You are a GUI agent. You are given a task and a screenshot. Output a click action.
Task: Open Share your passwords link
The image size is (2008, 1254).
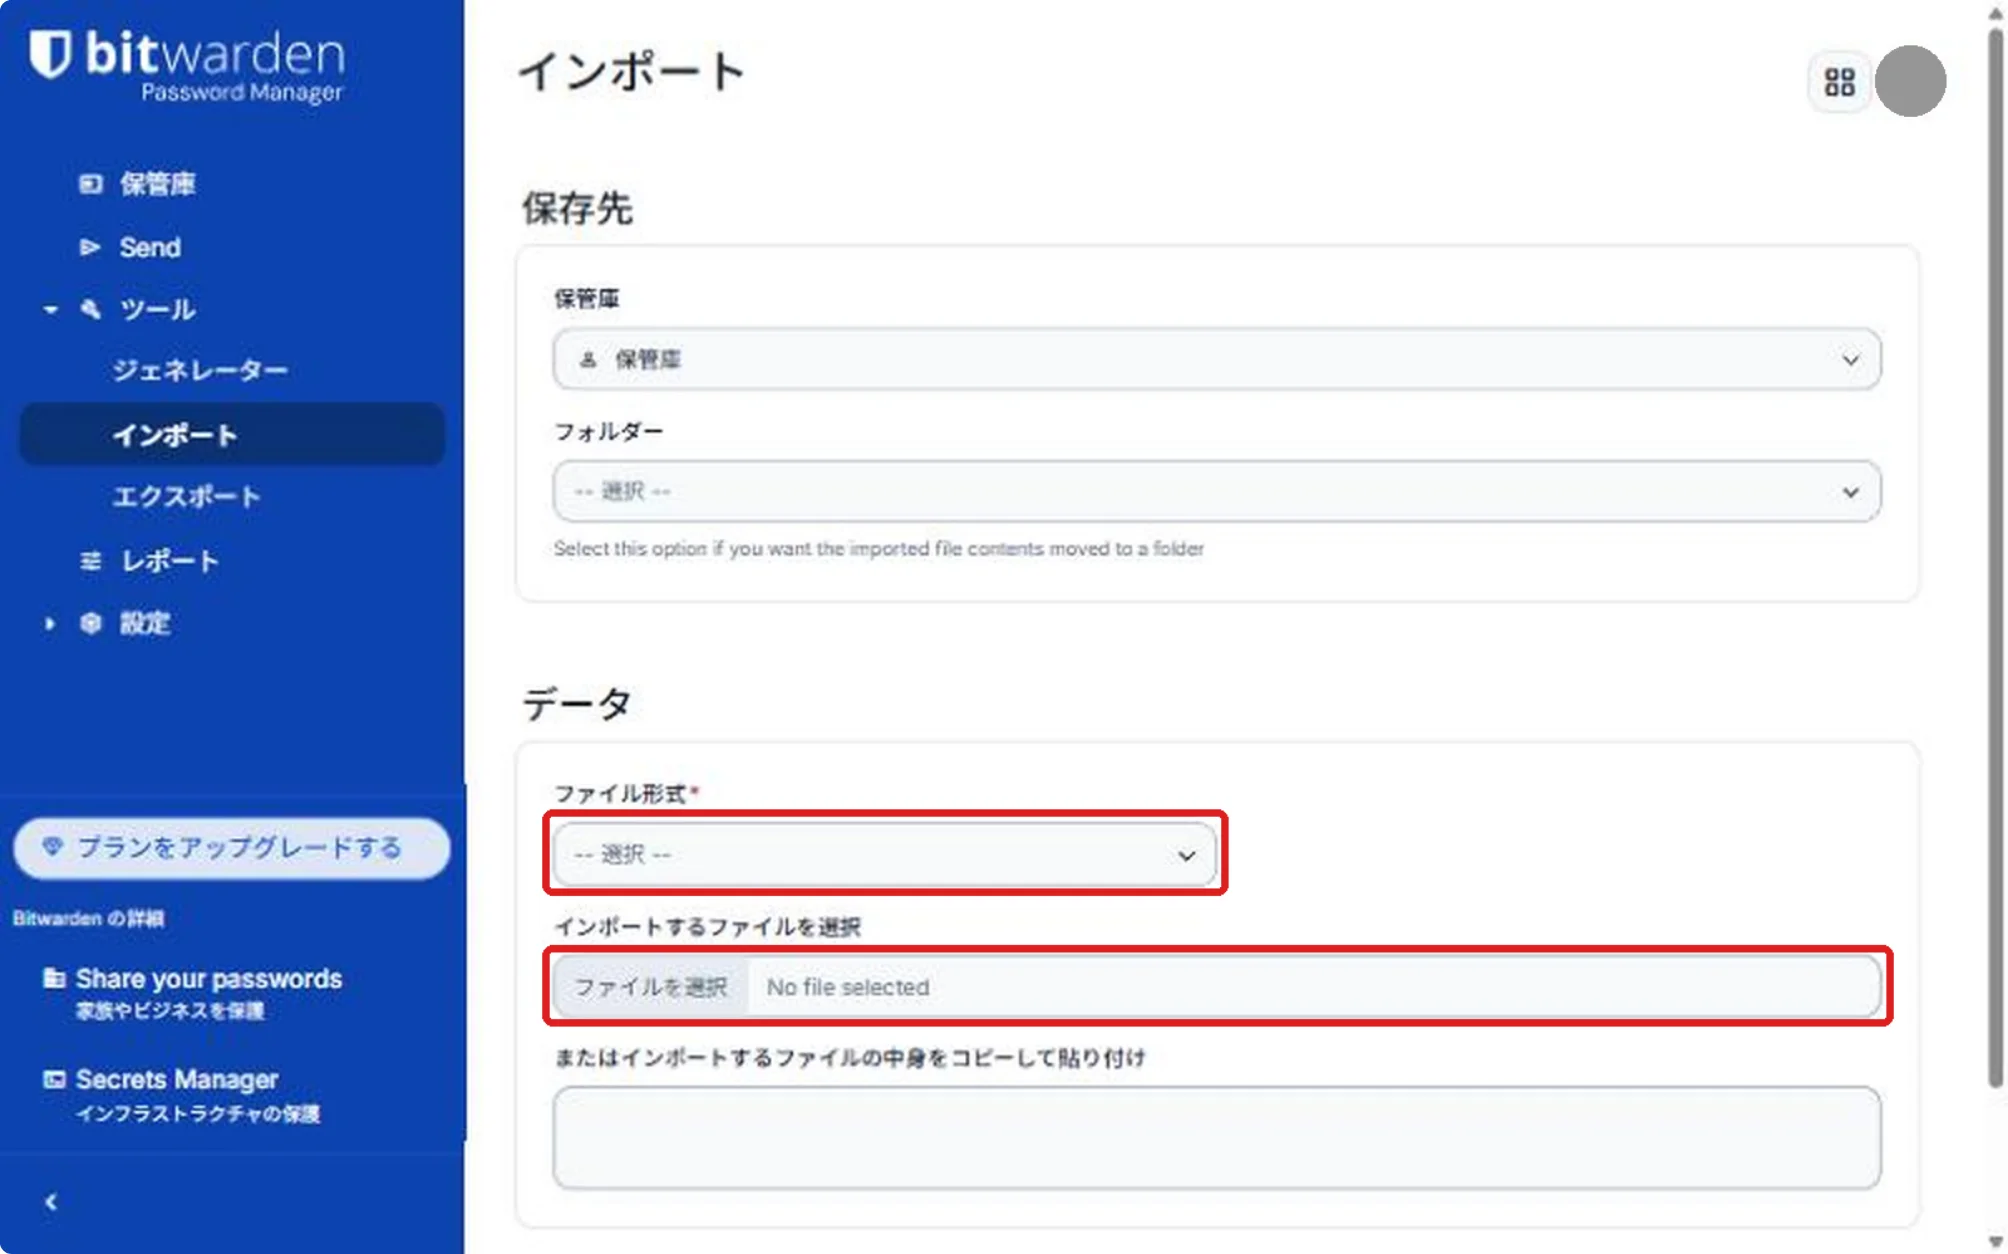click(x=209, y=979)
